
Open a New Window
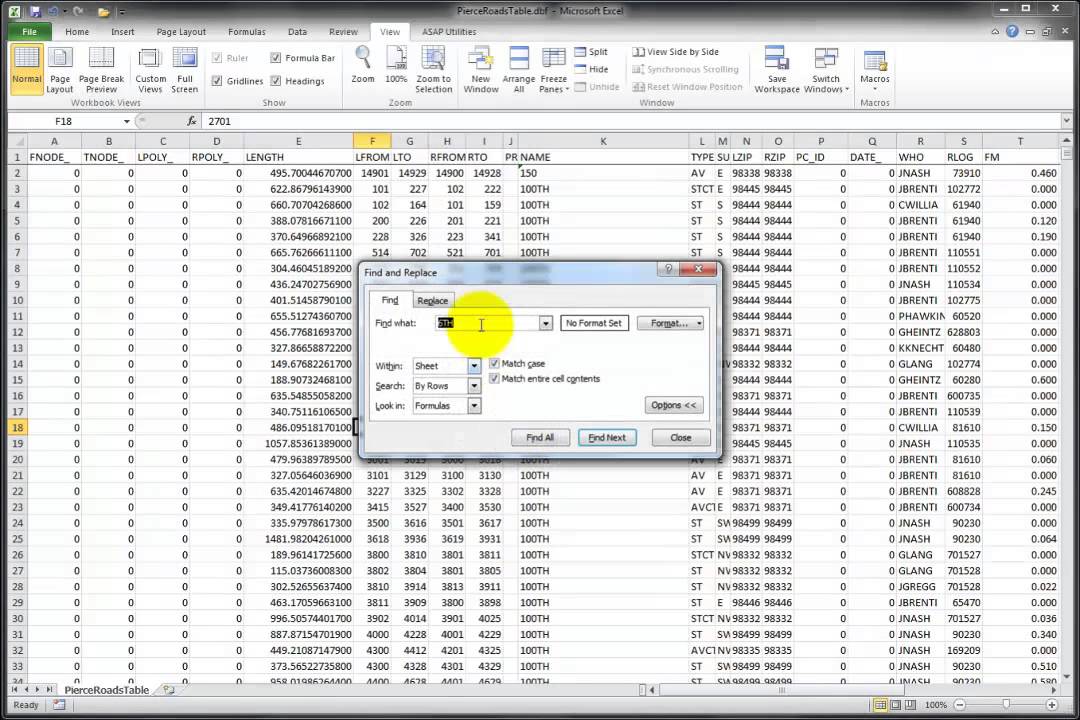click(x=481, y=70)
